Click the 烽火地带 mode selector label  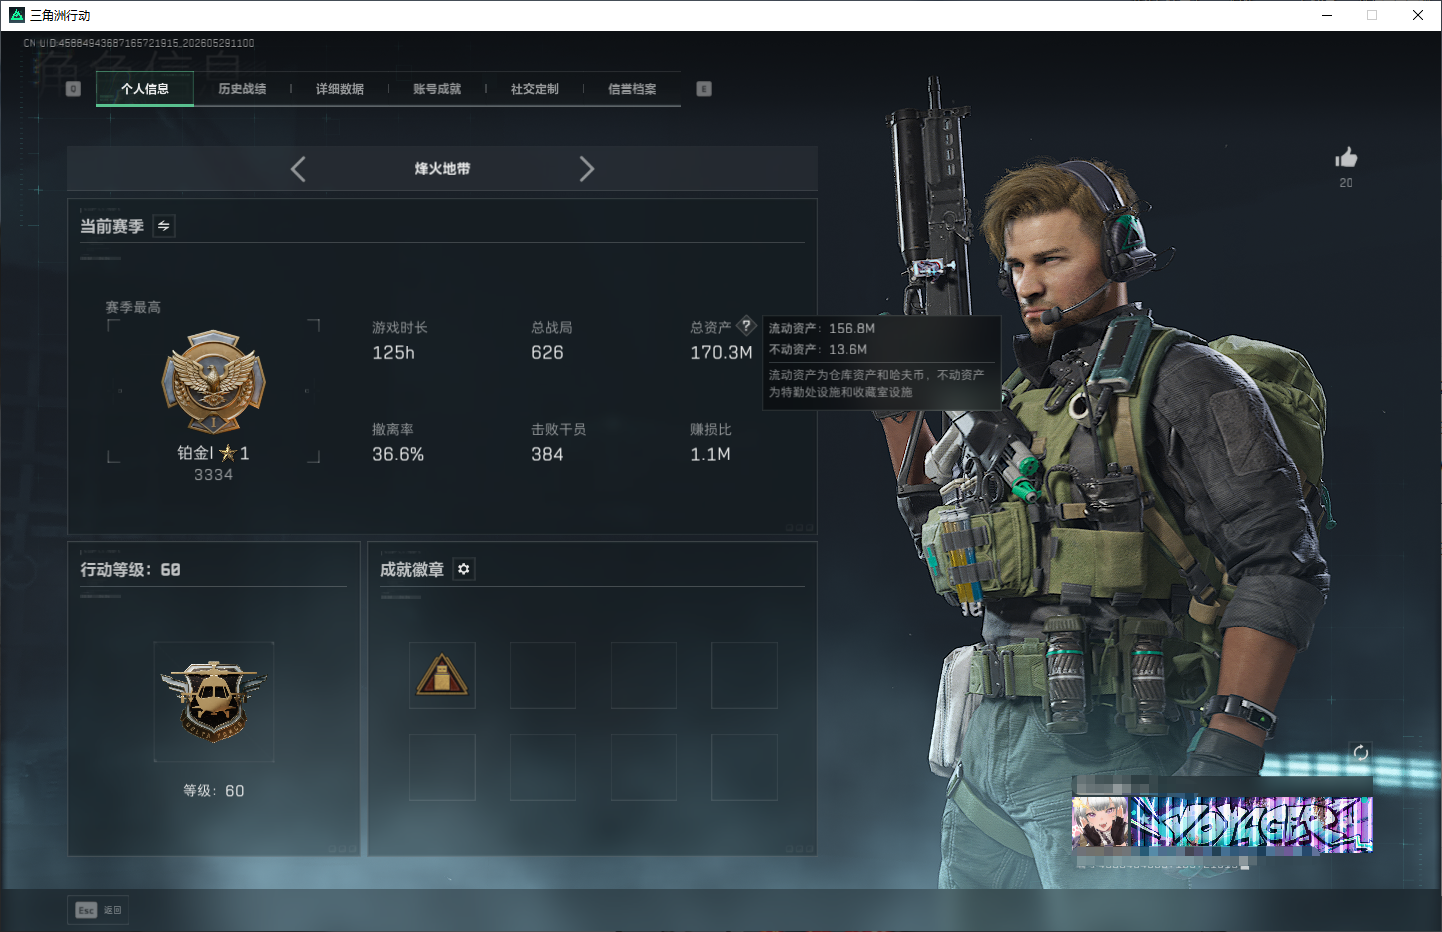pyautogui.click(x=442, y=169)
